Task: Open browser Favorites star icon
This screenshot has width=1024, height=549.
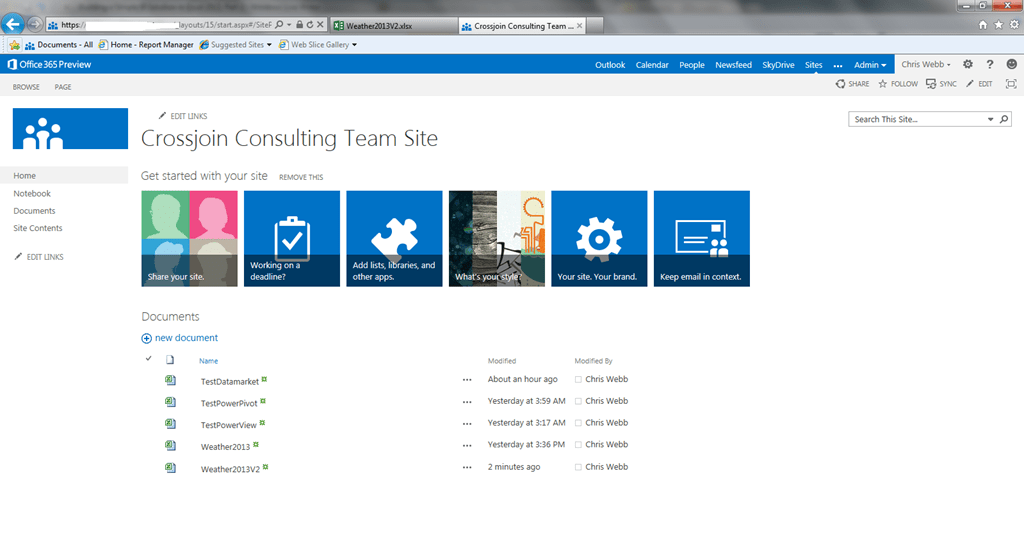Action: tap(999, 25)
